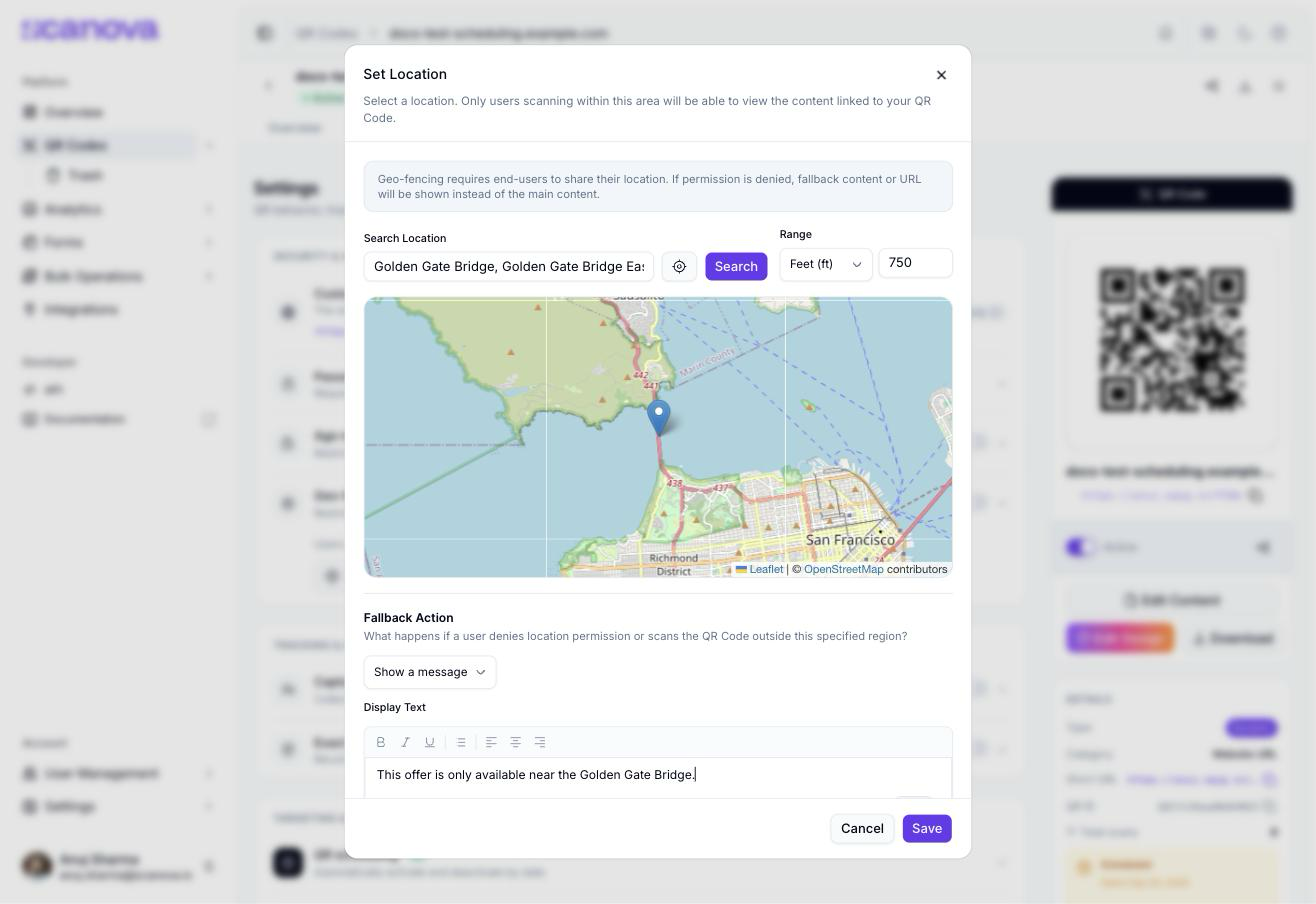Insert a bullet list in Display Text
Viewport: 1316px width, 904px height.
[x=461, y=742]
